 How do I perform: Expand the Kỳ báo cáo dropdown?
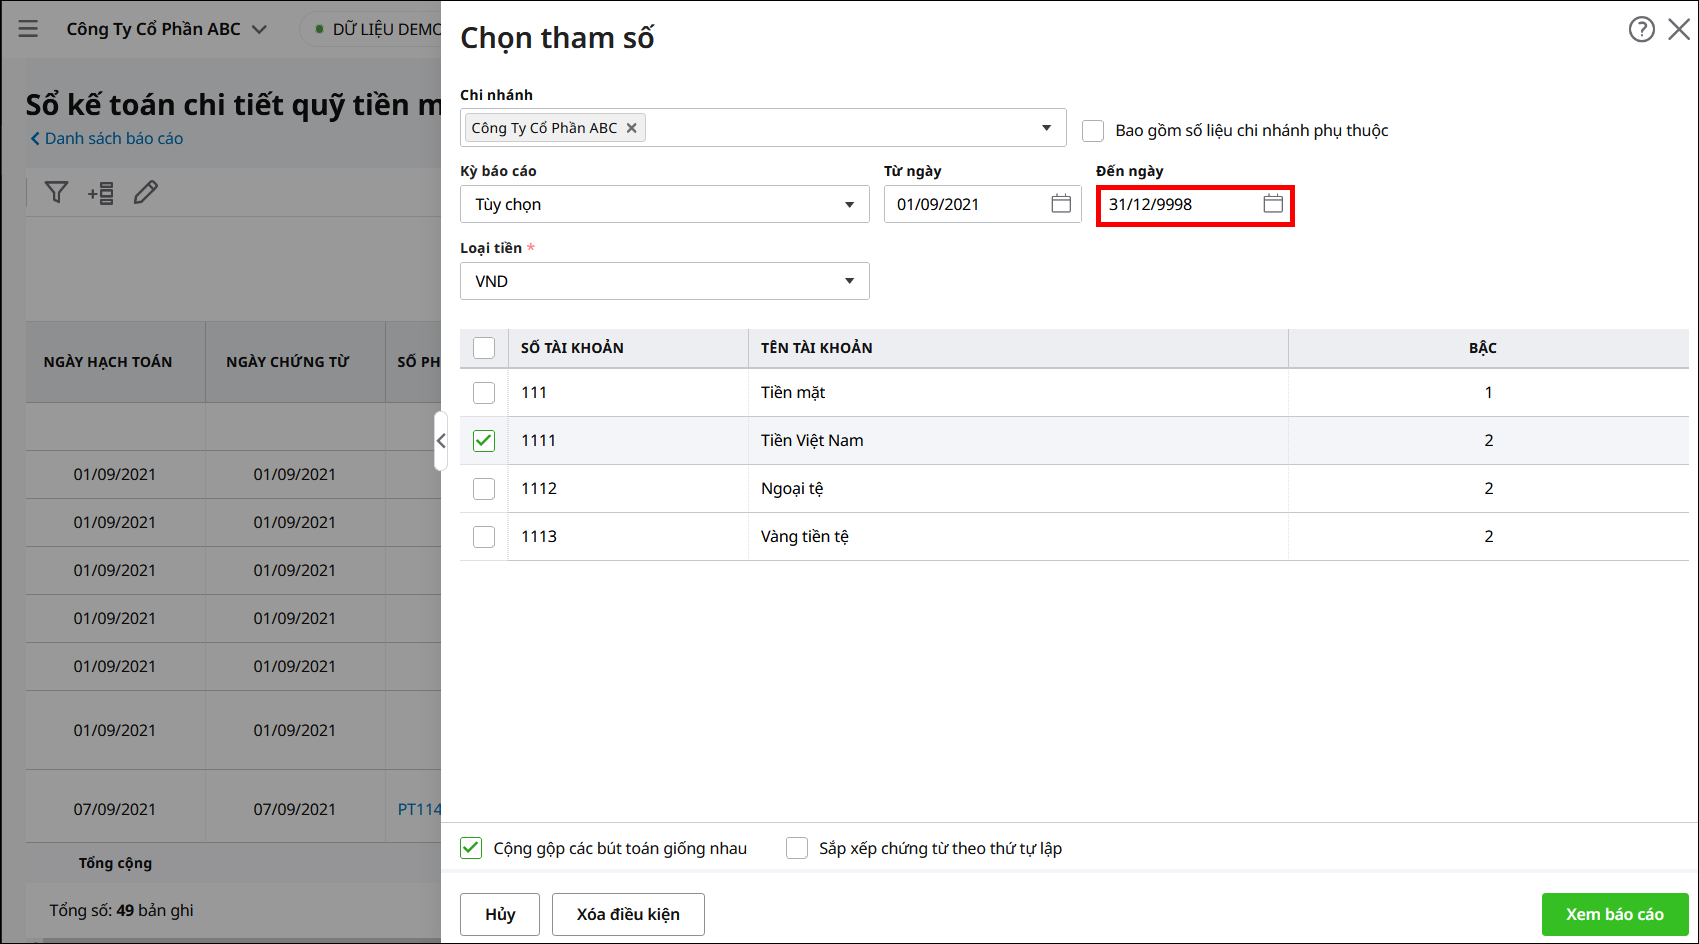[849, 205]
